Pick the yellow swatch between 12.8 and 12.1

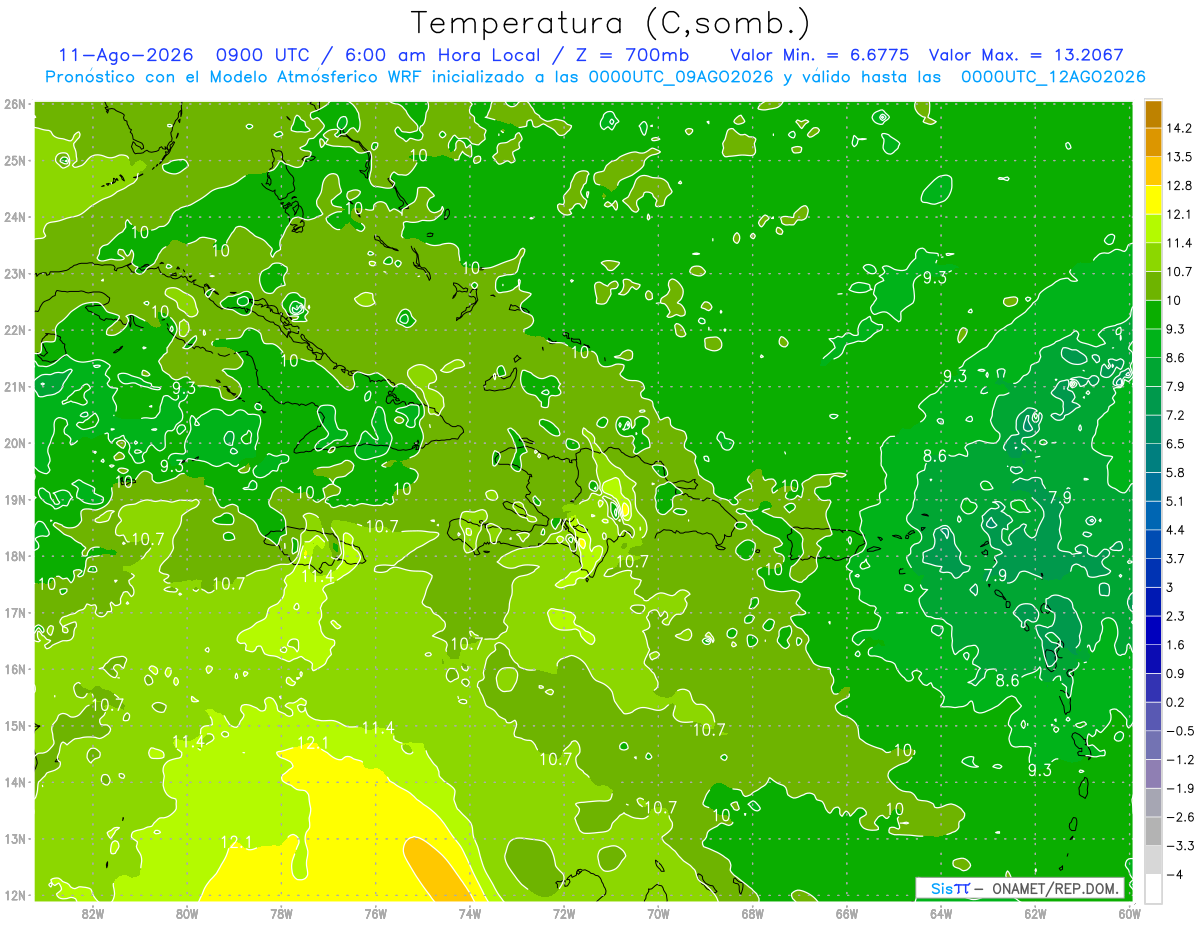click(1153, 199)
